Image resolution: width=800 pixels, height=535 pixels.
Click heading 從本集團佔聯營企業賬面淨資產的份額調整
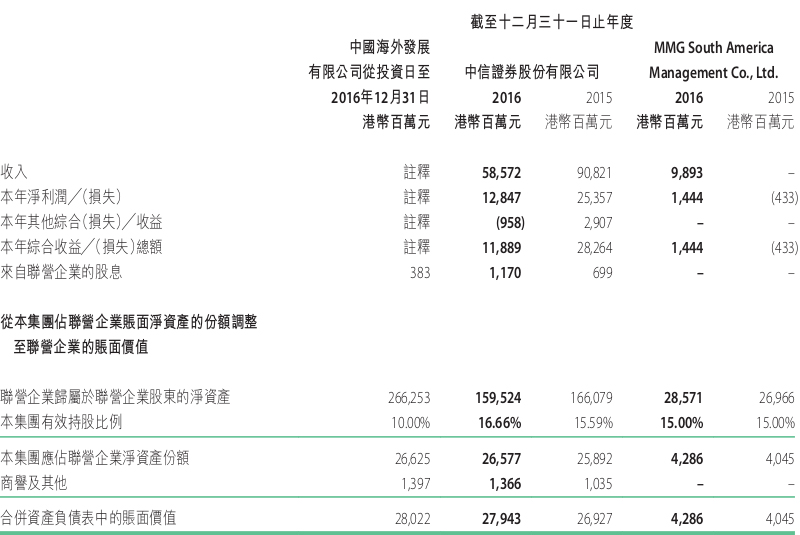pos(129,322)
